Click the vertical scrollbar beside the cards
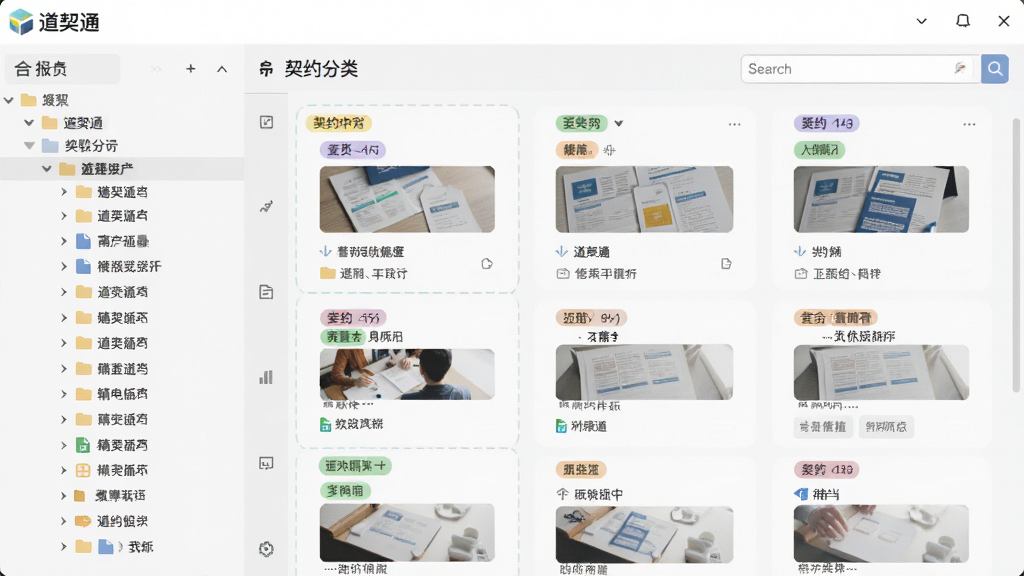Screen dimensions: 1024x576 click(1016, 255)
